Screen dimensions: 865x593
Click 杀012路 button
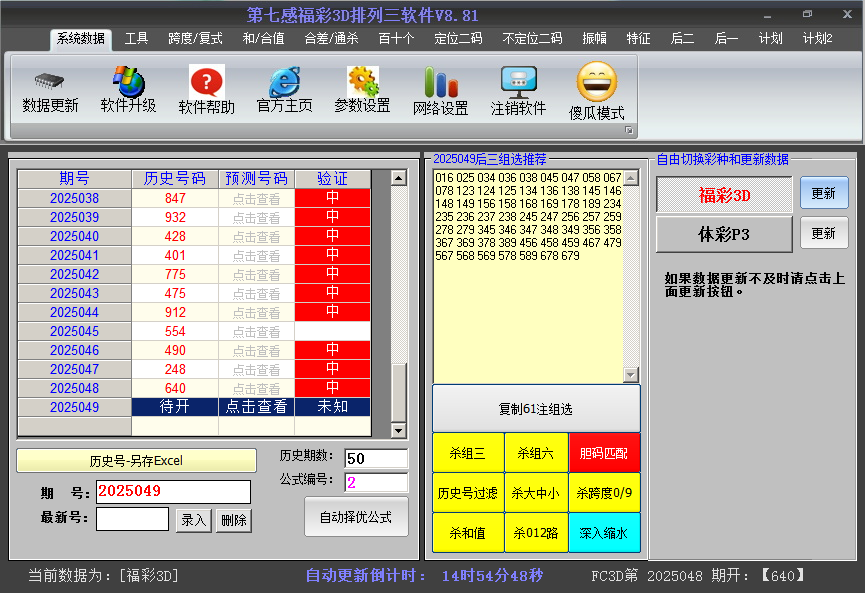(x=536, y=533)
